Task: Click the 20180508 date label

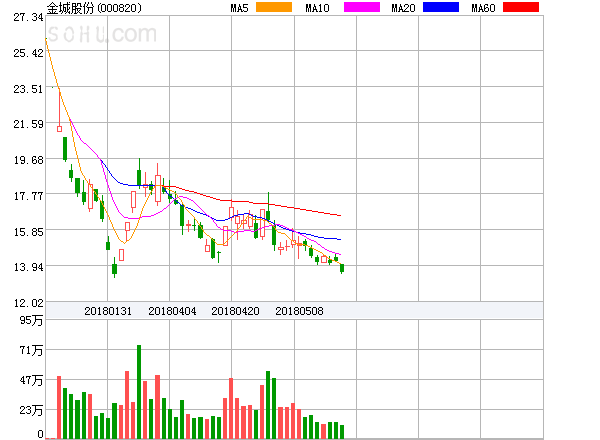Action: [299, 311]
